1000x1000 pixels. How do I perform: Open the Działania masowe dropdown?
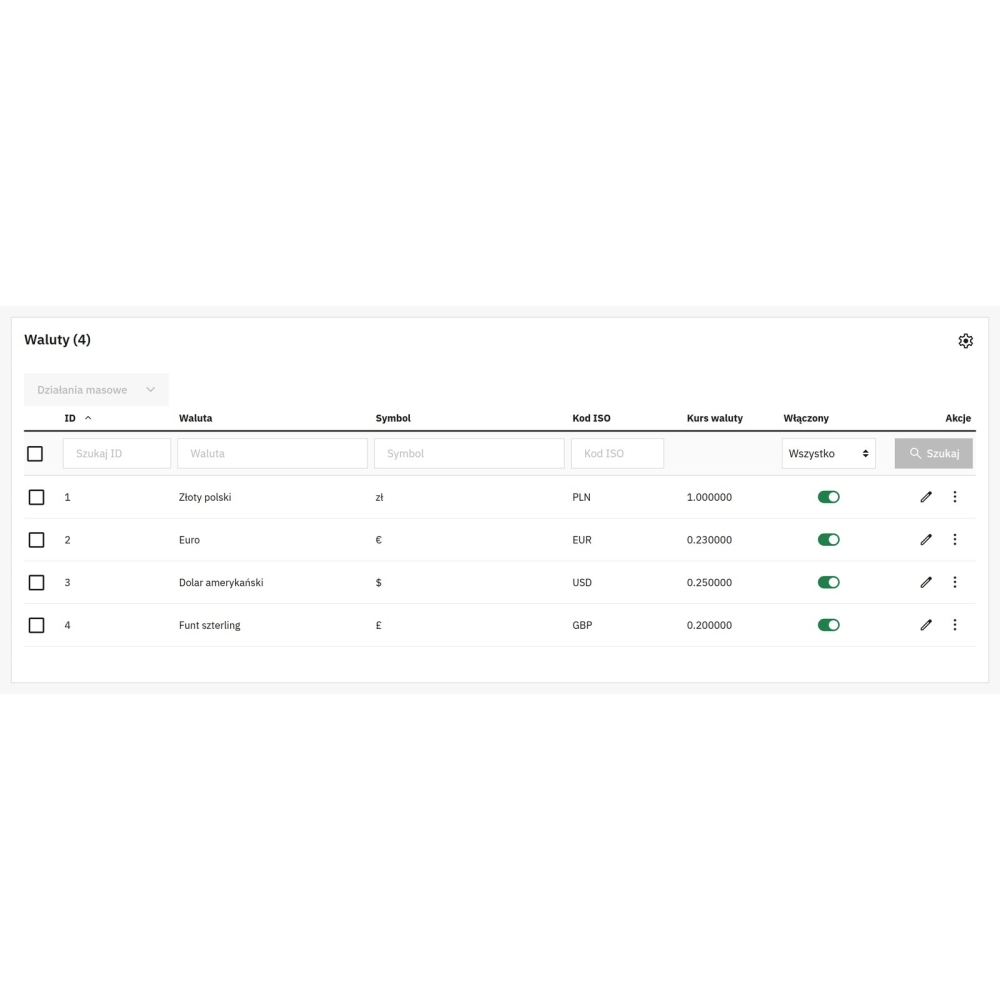96,390
